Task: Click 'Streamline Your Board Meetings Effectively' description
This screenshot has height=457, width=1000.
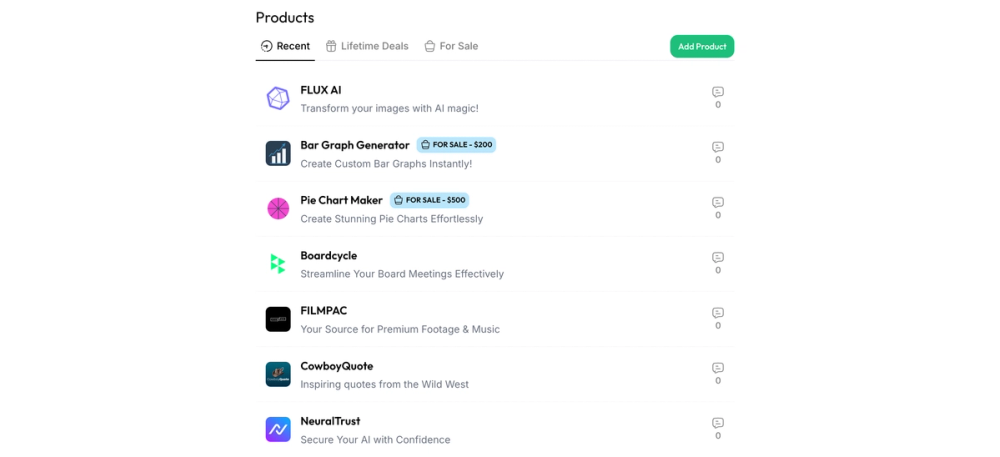Action: click(x=402, y=274)
